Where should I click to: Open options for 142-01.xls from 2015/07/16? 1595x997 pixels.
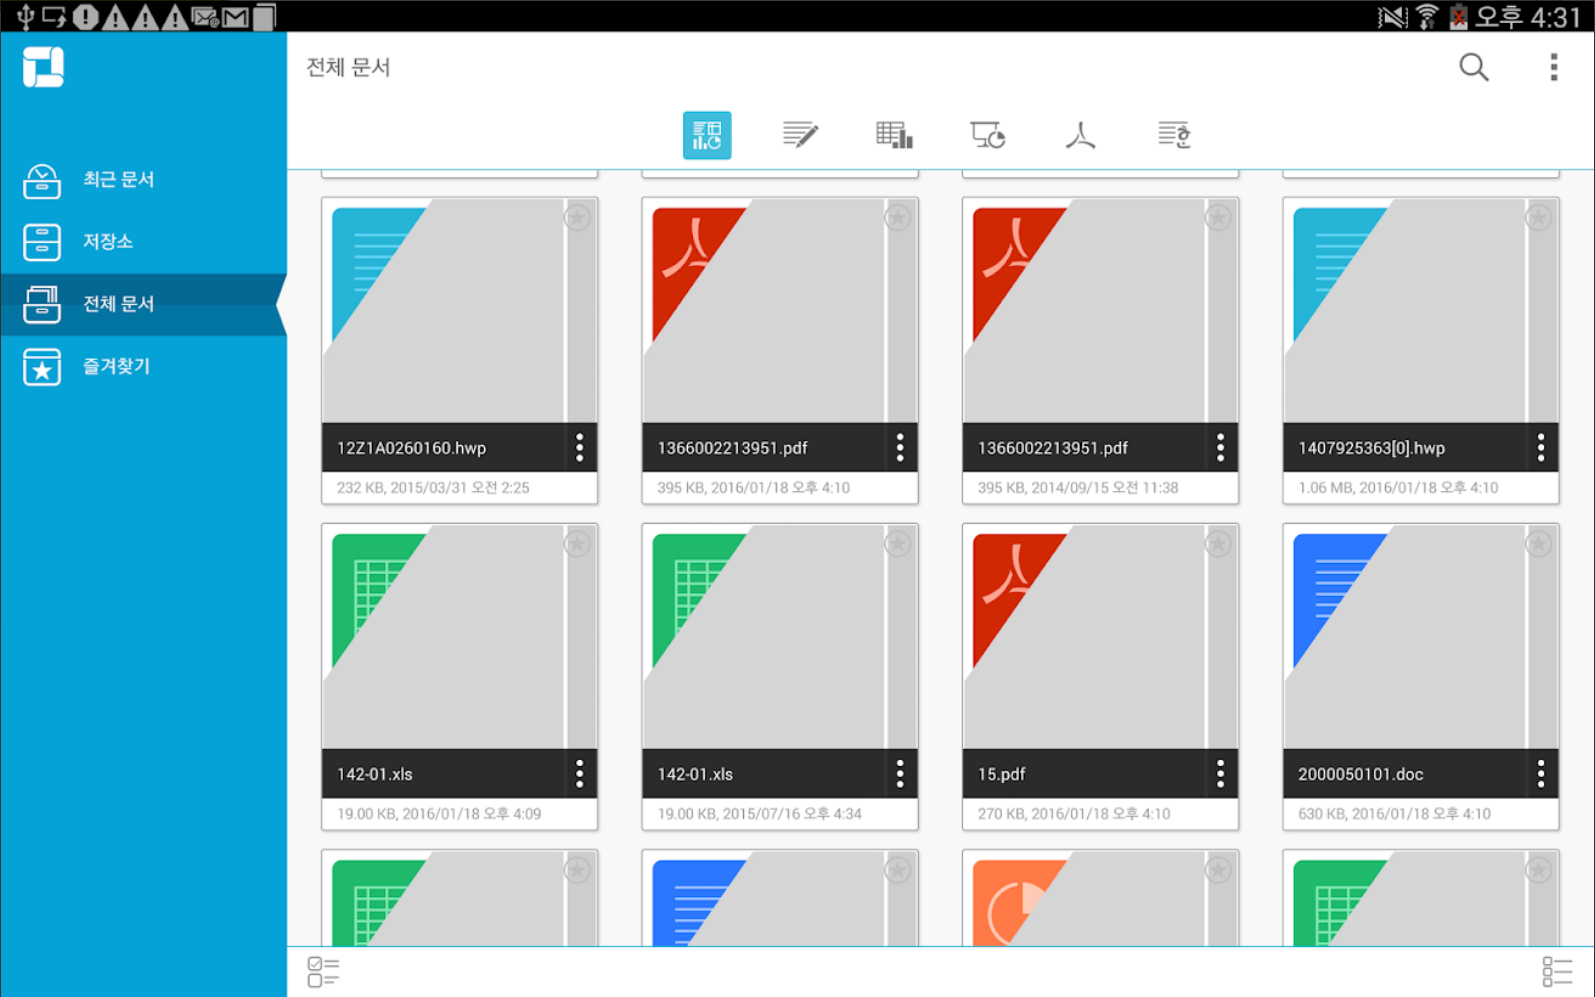click(900, 774)
